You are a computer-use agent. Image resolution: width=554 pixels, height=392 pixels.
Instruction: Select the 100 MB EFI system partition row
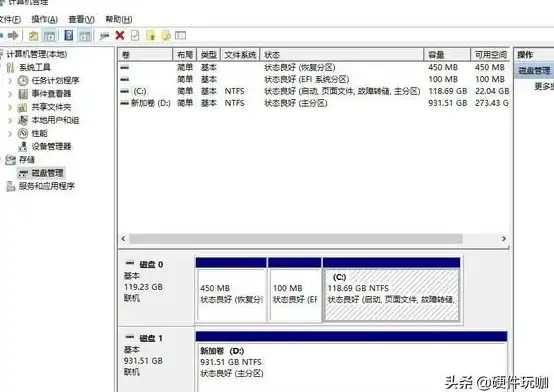[314, 79]
